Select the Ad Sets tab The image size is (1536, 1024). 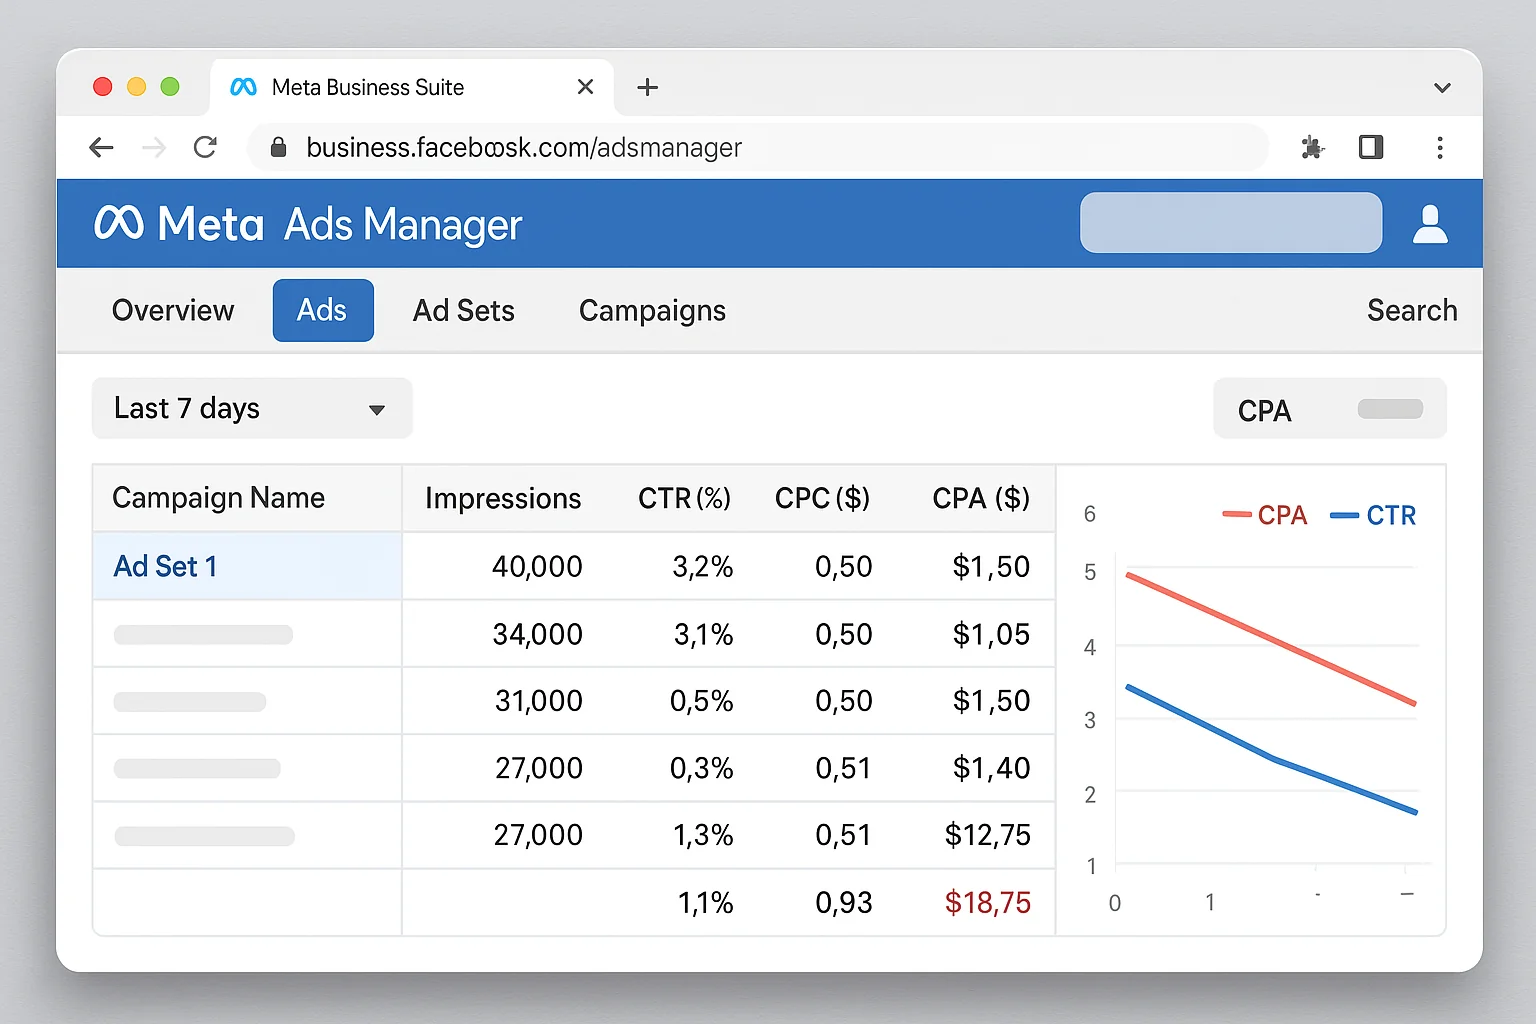[463, 310]
